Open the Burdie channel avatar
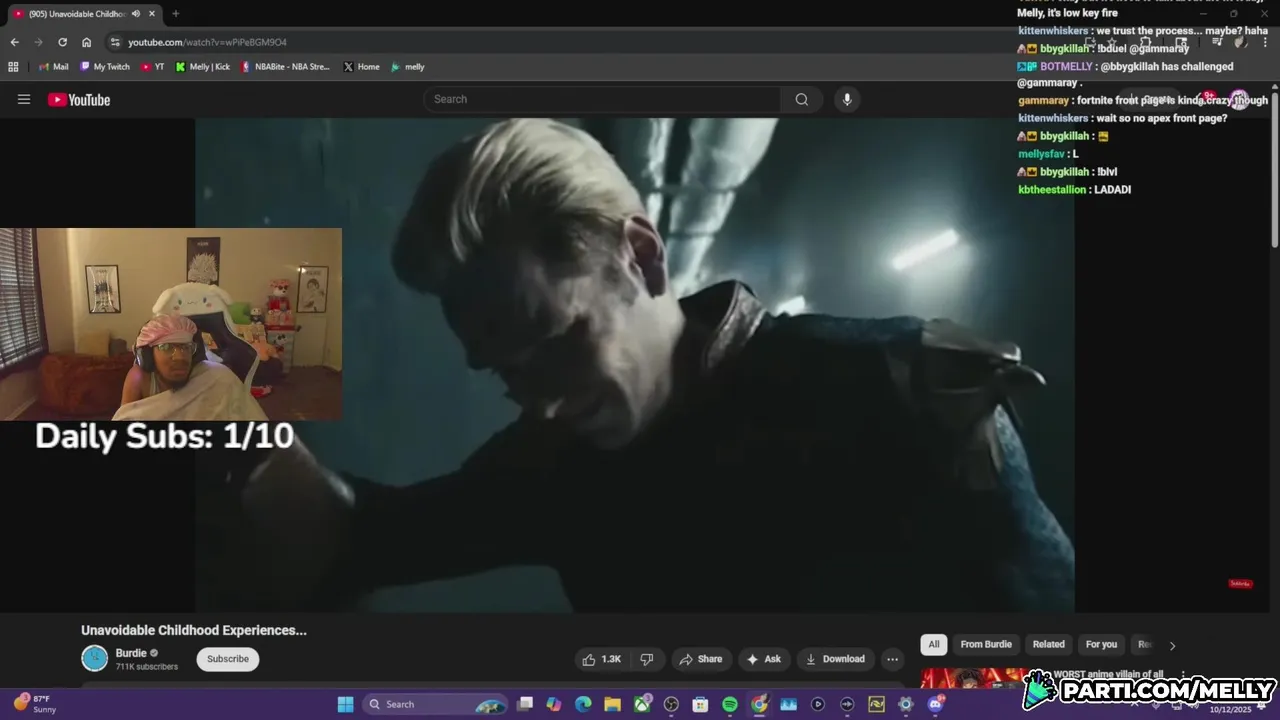This screenshot has height=720, width=1280. coord(94,658)
